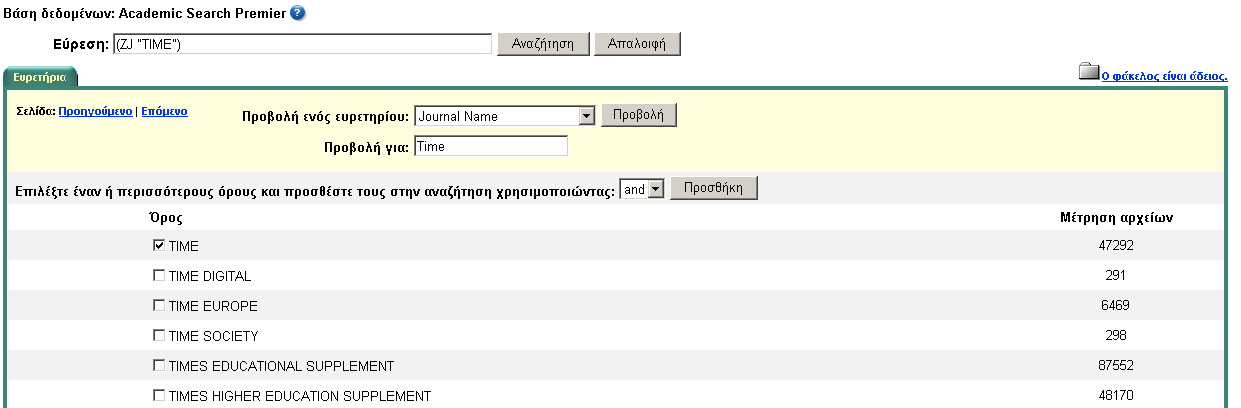The image size is (1241, 408).
Task: Check the TIME EUROPE checkbox
Action: [159, 305]
